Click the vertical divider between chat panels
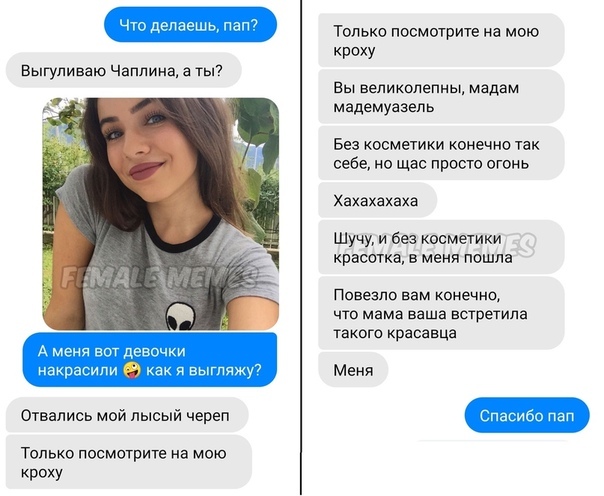604x496 pixels. pos(301,248)
